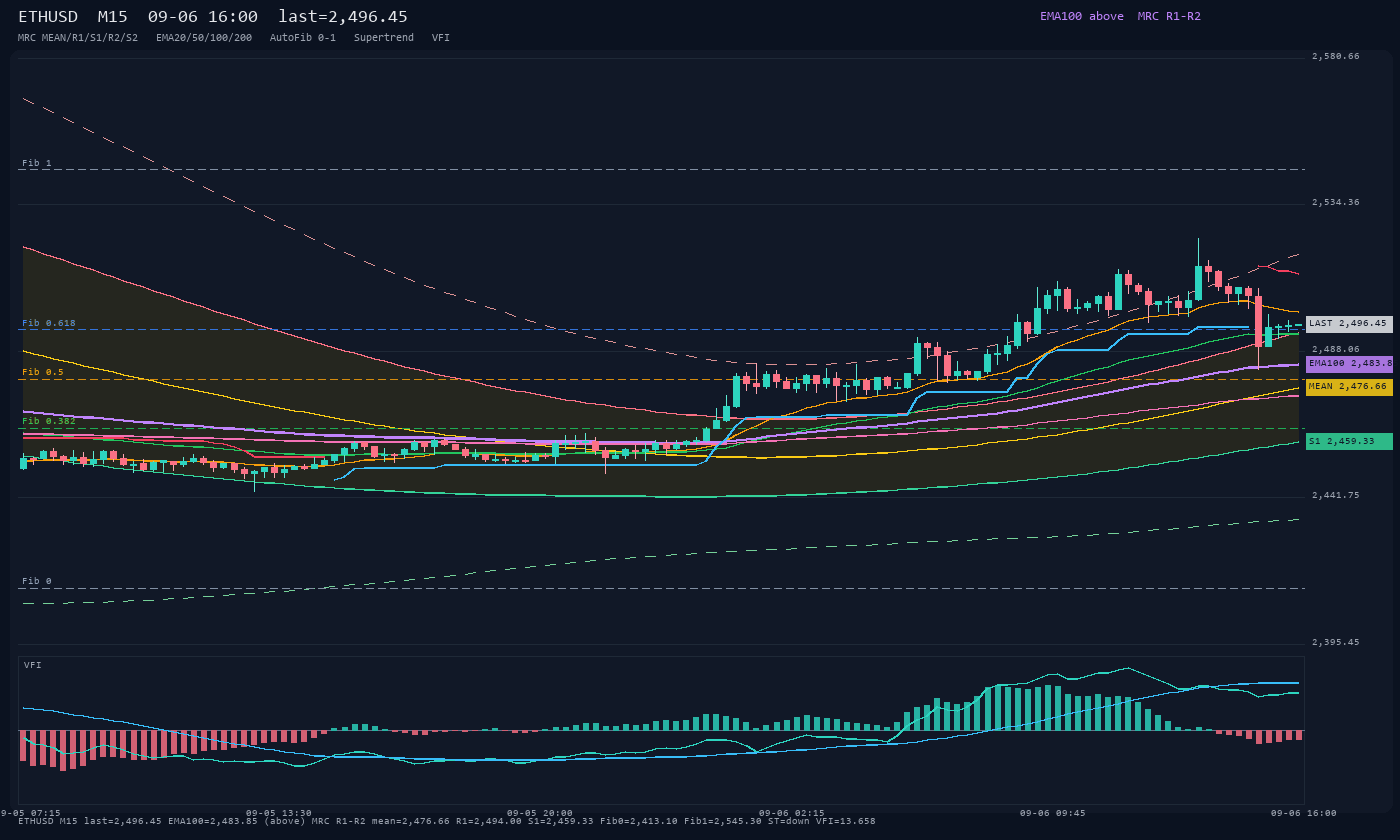
Task: Click the LAST 2,496.45 price tag
Action: point(1349,324)
